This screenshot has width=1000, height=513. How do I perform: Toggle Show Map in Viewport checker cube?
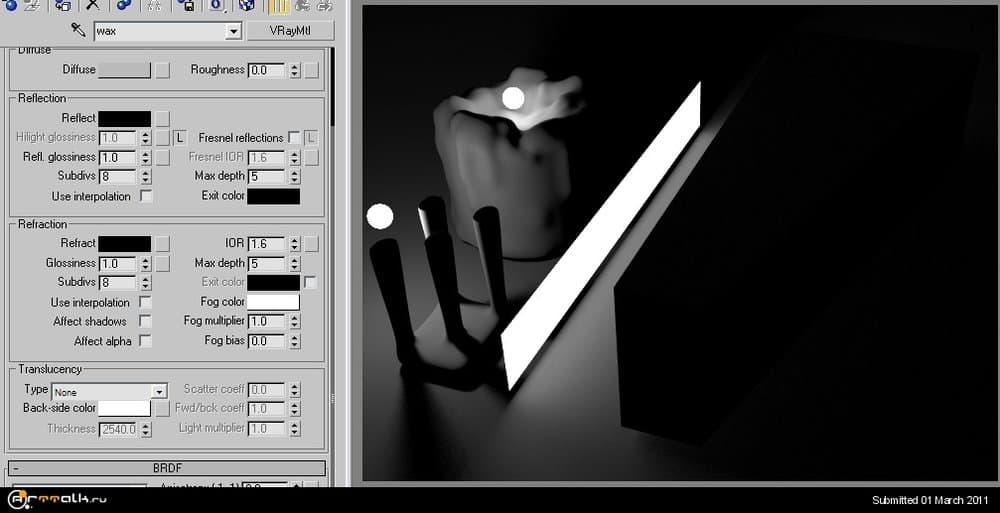247,5
